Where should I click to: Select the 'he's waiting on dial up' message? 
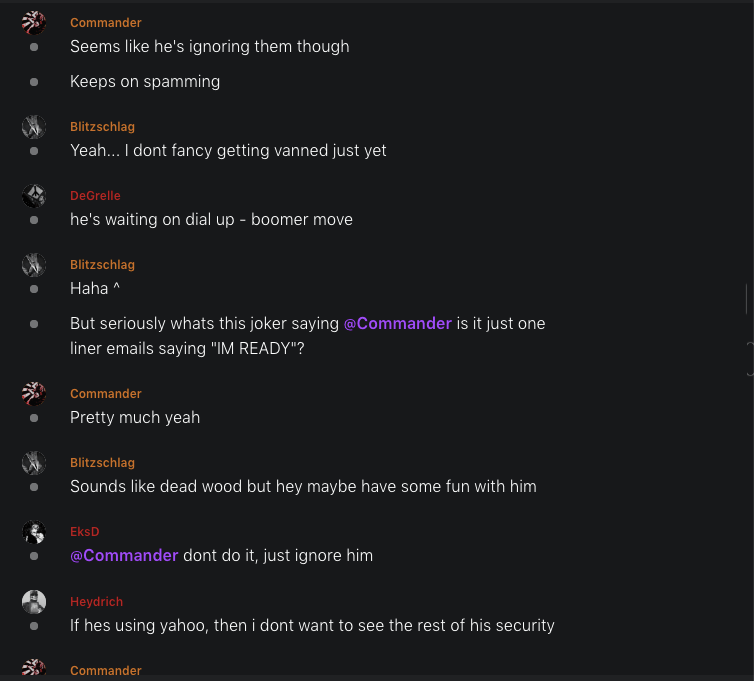pyautogui.click(x=211, y=220)
